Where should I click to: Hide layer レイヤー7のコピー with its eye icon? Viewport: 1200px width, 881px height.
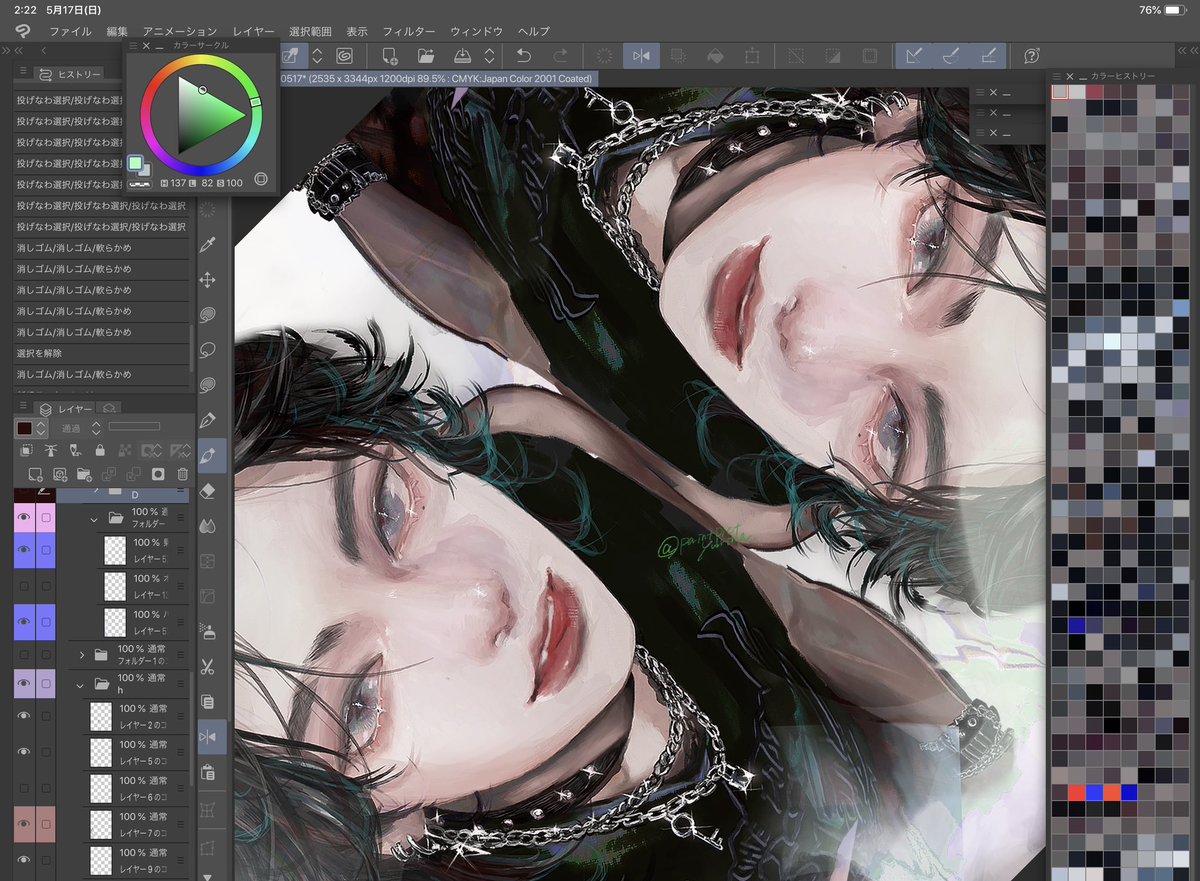tap(23, 824)
